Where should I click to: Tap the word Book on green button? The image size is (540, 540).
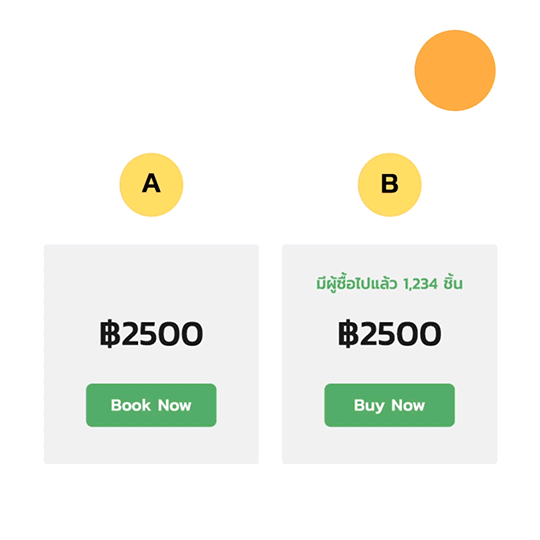point(131,405)
